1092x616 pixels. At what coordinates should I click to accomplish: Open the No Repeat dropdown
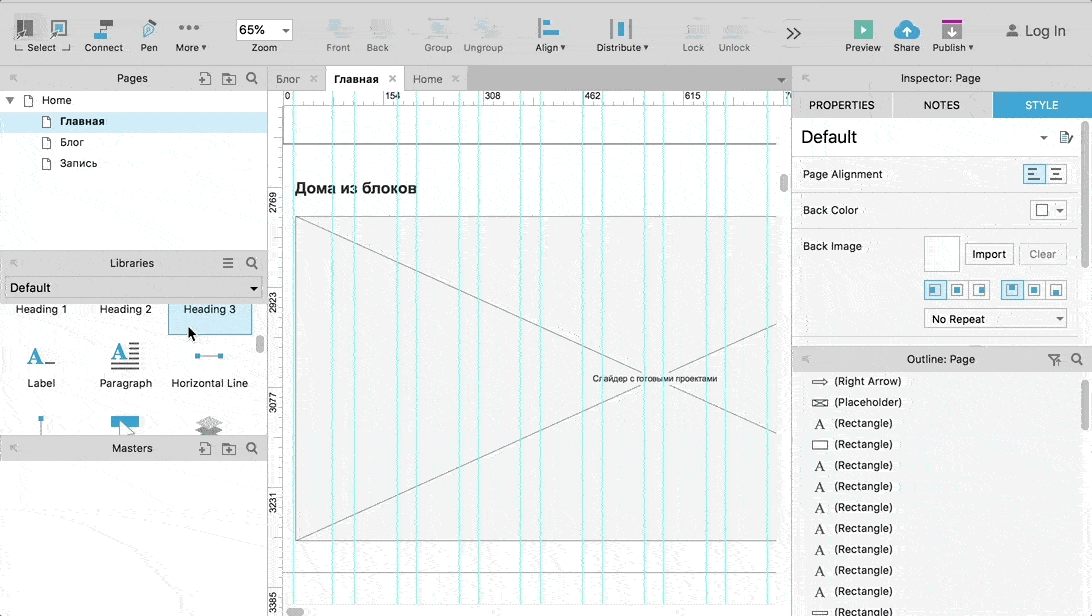pos(995,319)
